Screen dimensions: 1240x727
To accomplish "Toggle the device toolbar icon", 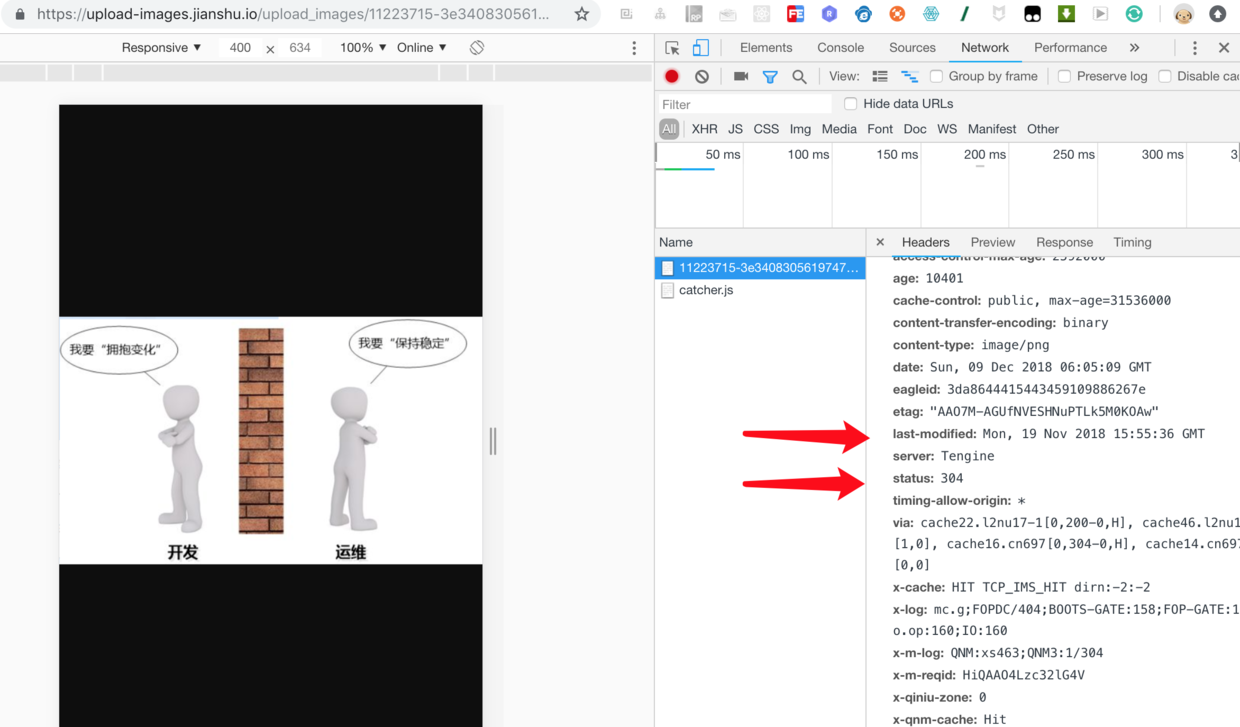I will pos(701,48).
